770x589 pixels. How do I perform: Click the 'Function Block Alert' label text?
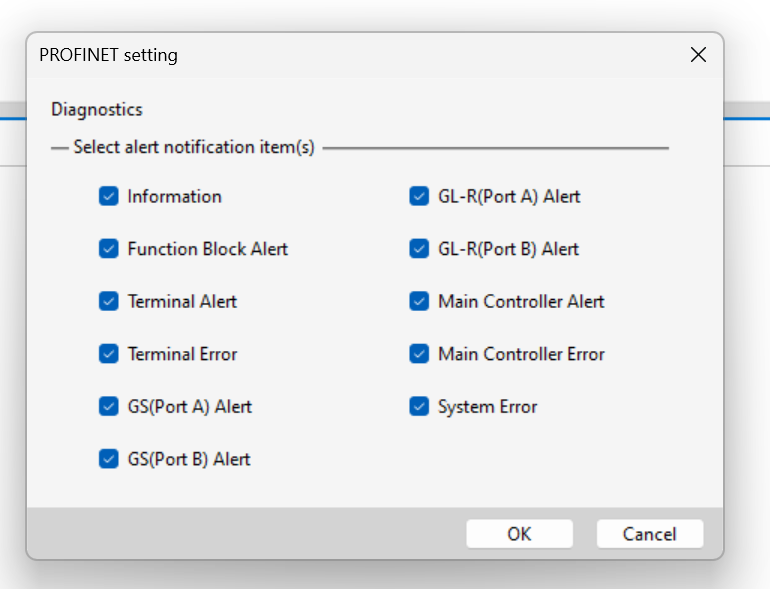click(x=208, y=249)
